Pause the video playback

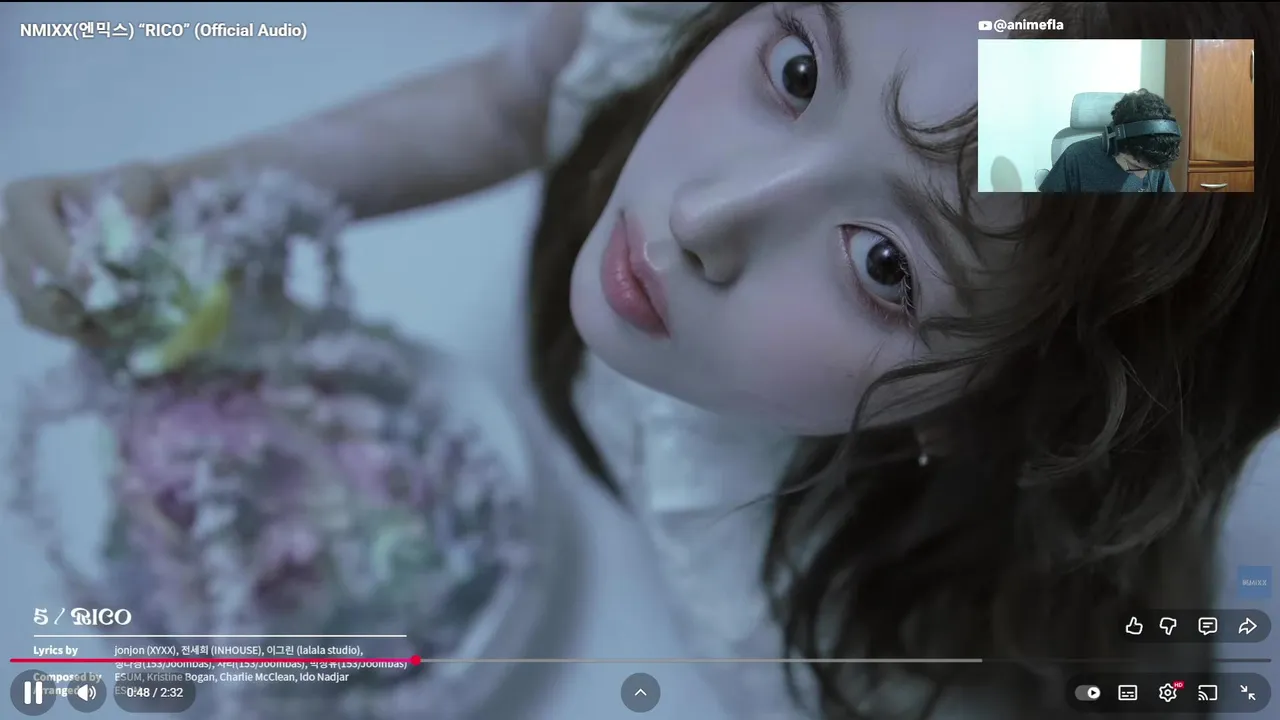[33, 692]
